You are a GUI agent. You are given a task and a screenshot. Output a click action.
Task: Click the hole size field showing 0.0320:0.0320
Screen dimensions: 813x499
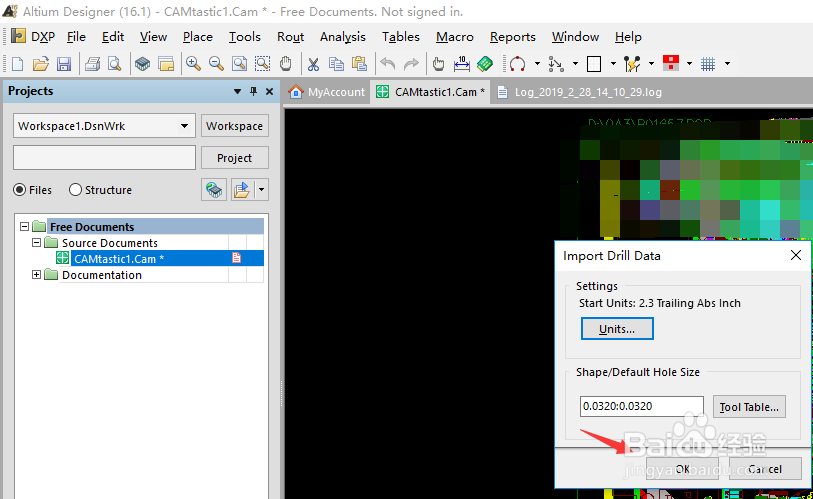(x=642, y=406)
